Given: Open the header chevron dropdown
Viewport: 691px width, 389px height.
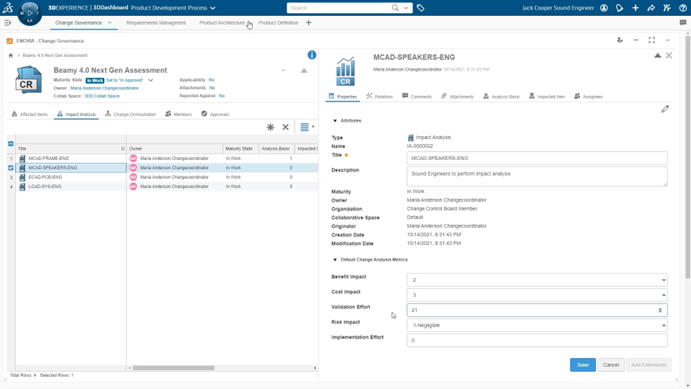Looking at the screenshot, I should 283,70.
